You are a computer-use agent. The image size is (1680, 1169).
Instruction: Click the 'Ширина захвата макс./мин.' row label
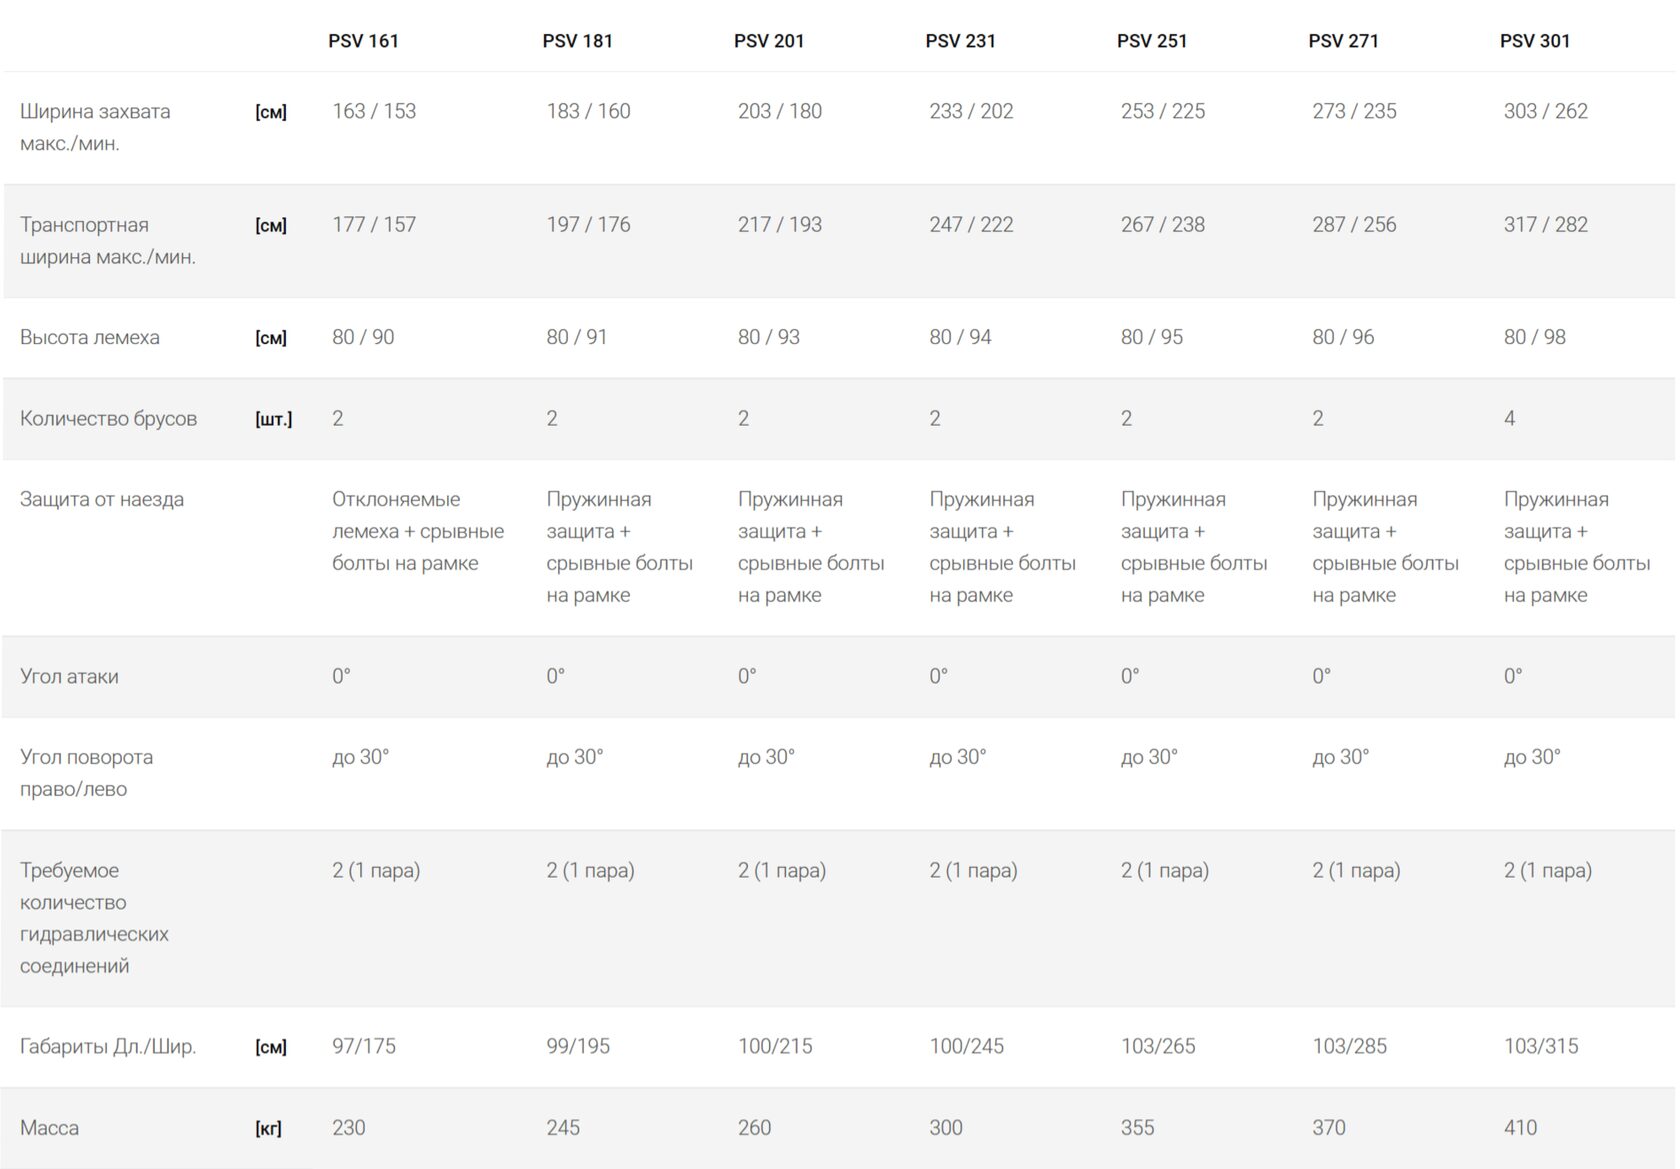click(x=95, y=127)
